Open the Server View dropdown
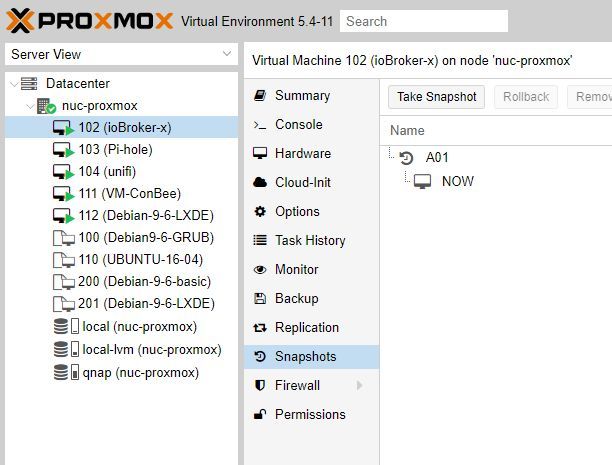 pos(226,55)
